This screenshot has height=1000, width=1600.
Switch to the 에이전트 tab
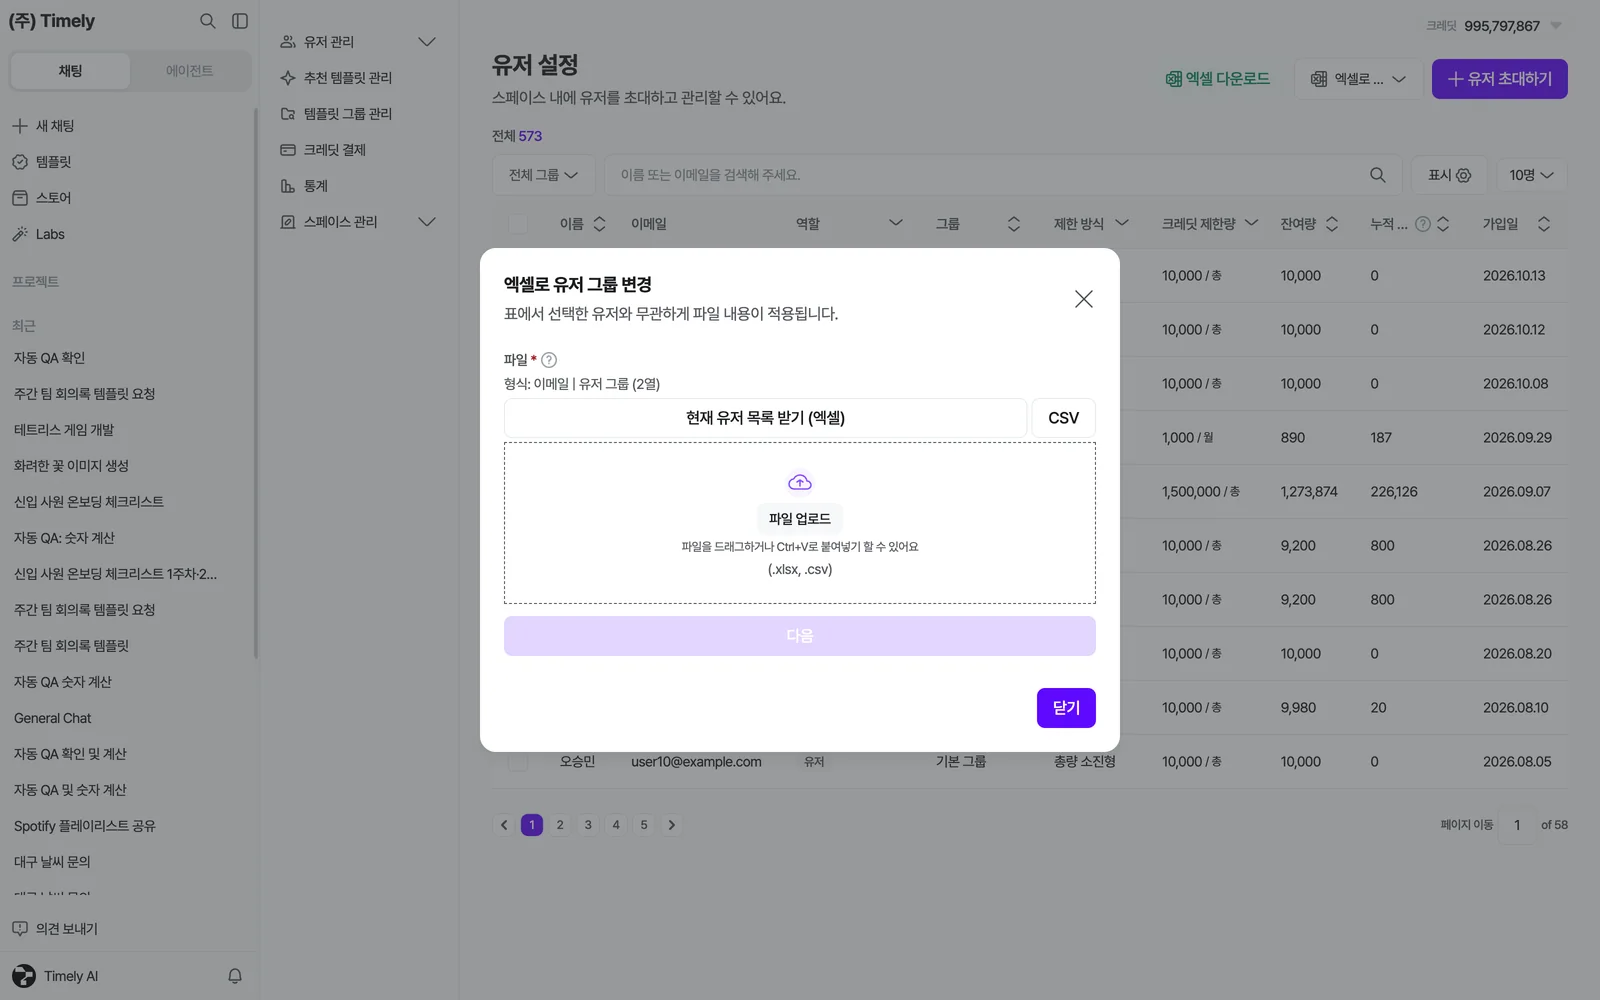pyautogui.click(x=189, y=71)
